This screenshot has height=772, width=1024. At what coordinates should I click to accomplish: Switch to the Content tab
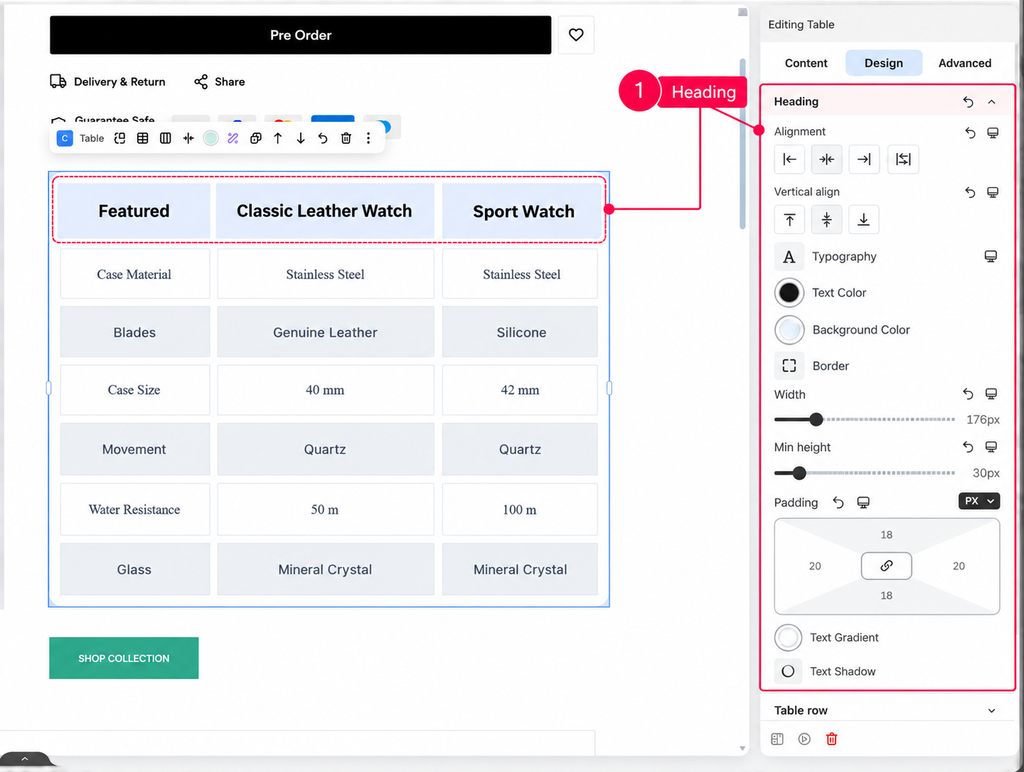point(806,63)
